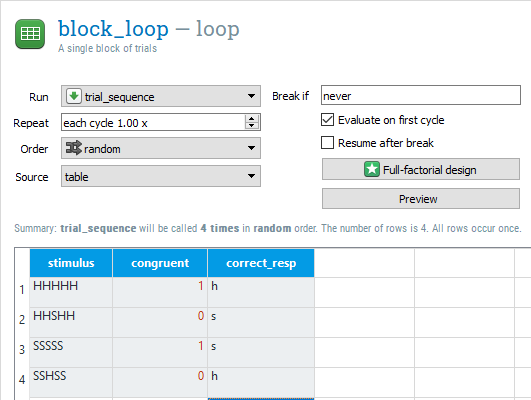
Task: Toggle Evaluate on first cycle checkbox
Action: point(327,120)
